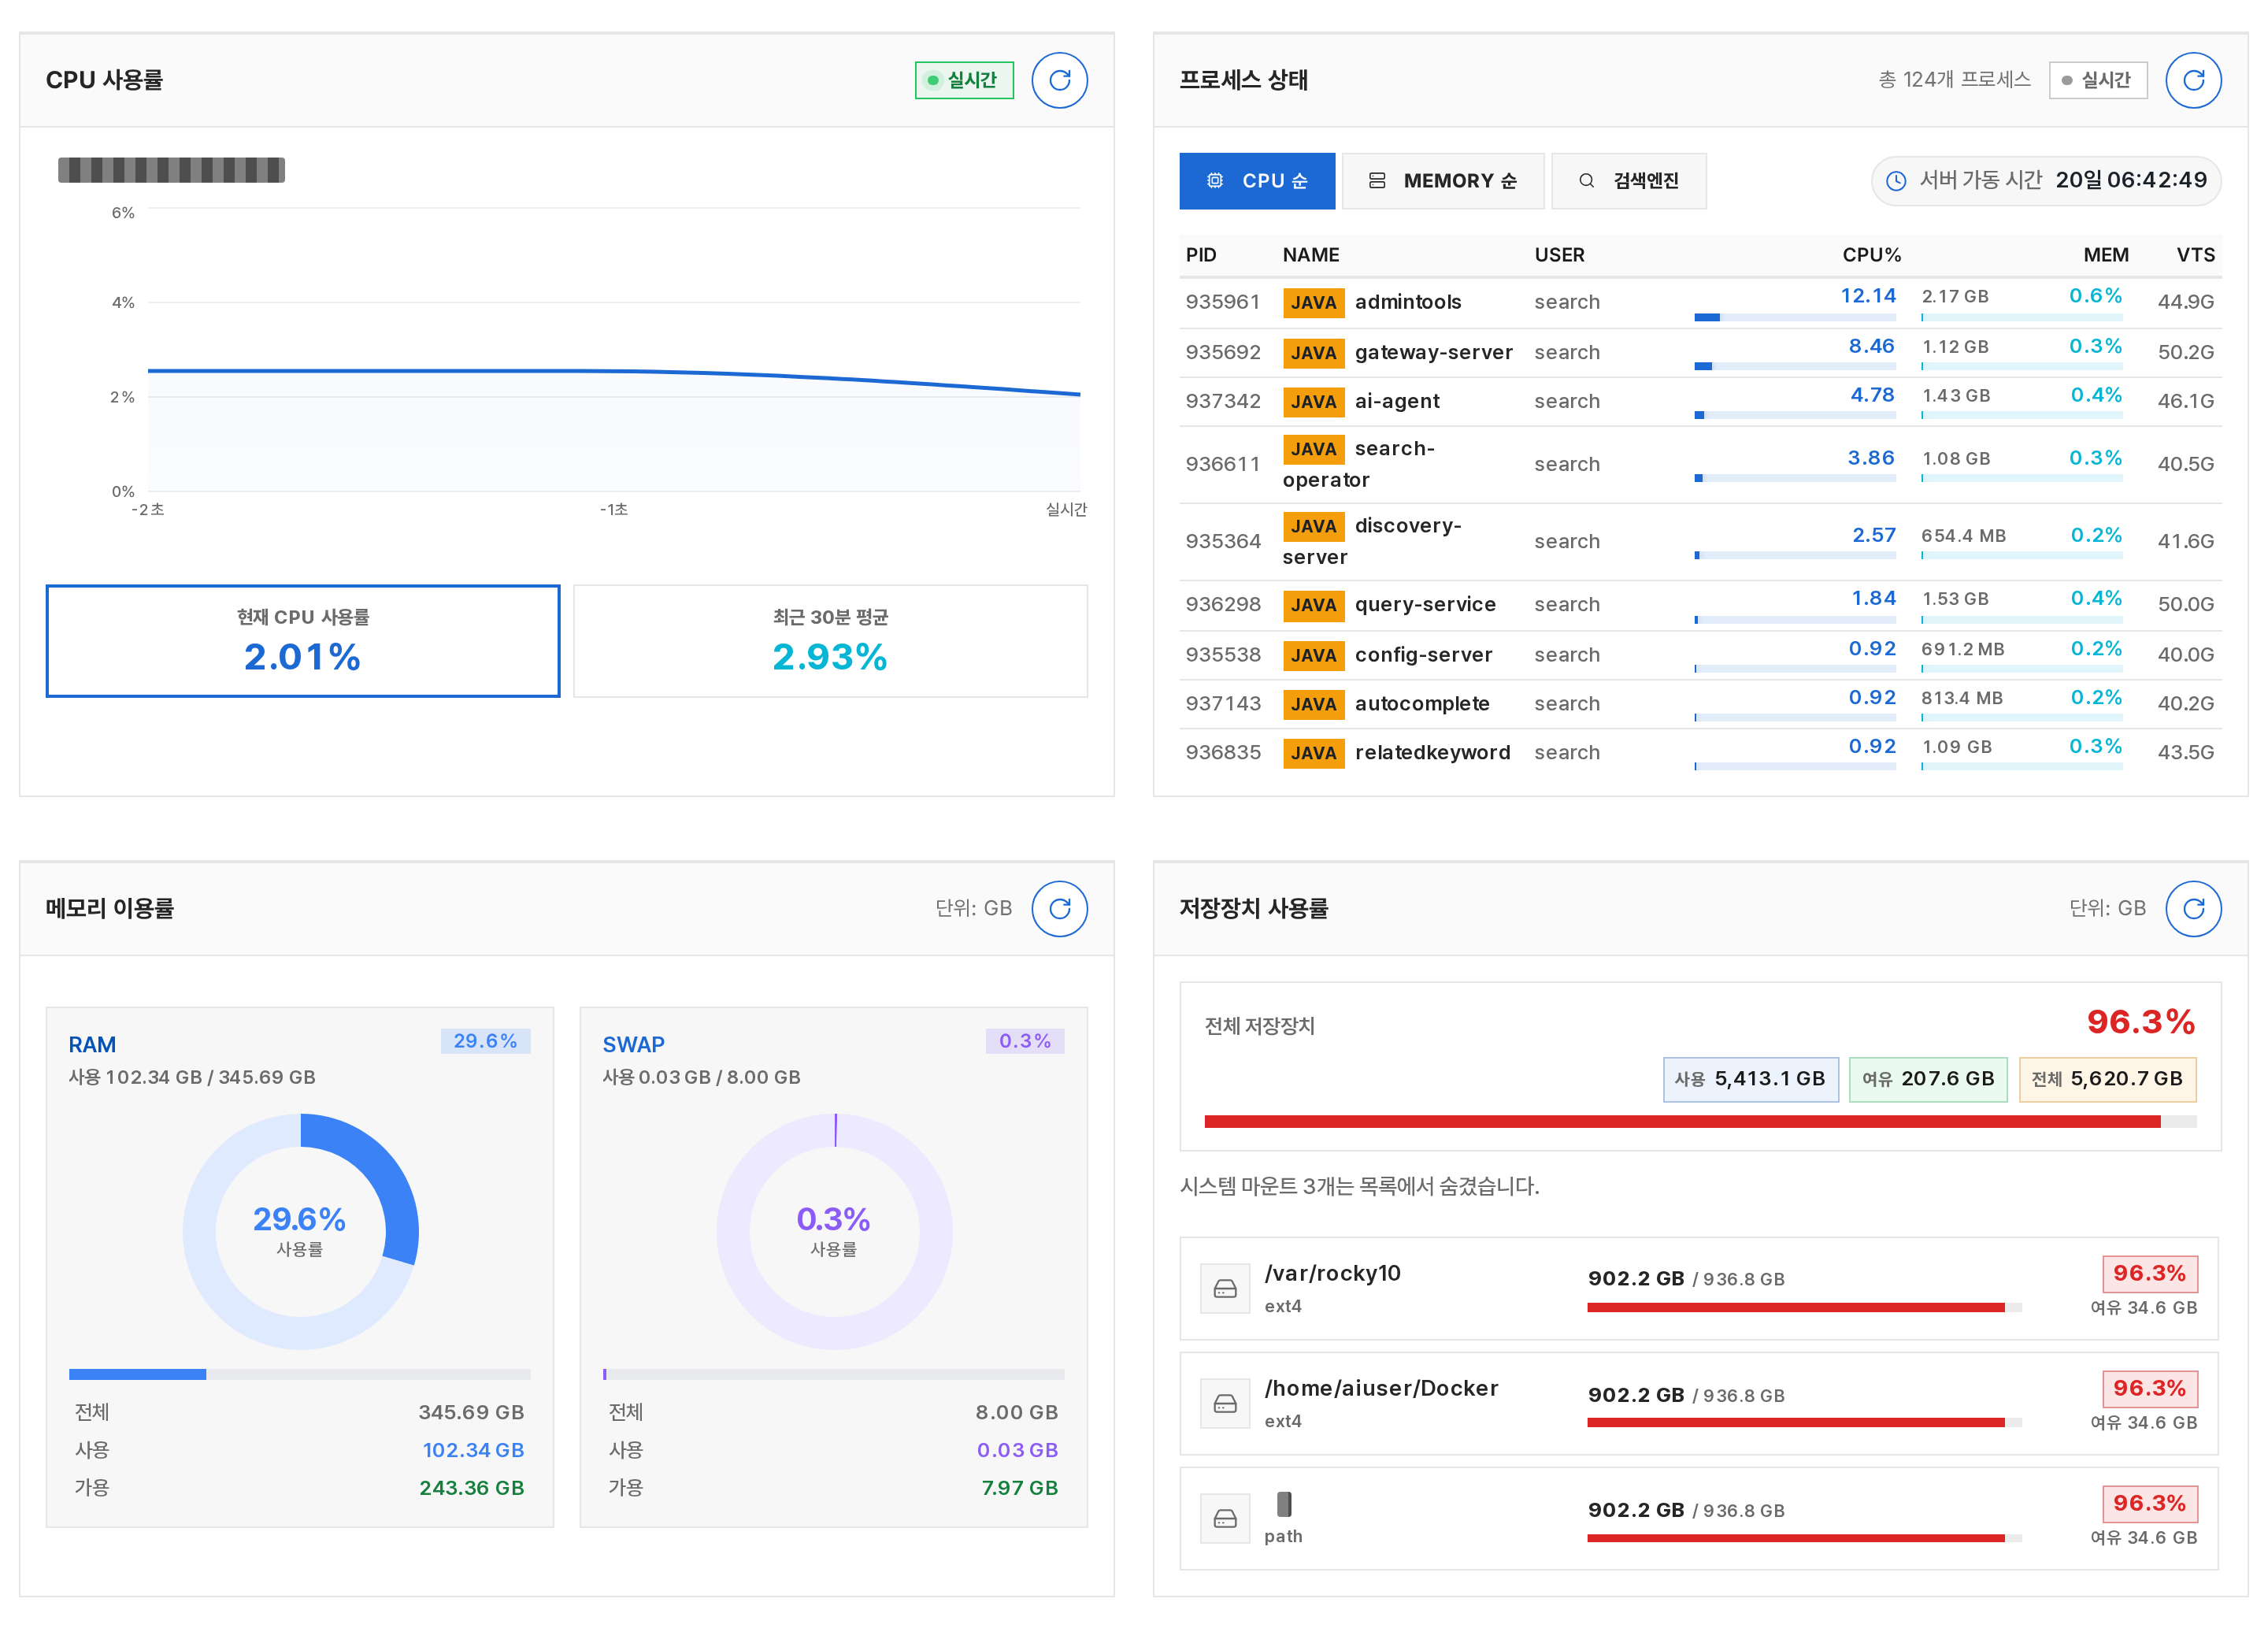Refresh the 저장장치 사용률 panel
The width and height of the screenshot is (2268, 1643).
[2193, 908]
